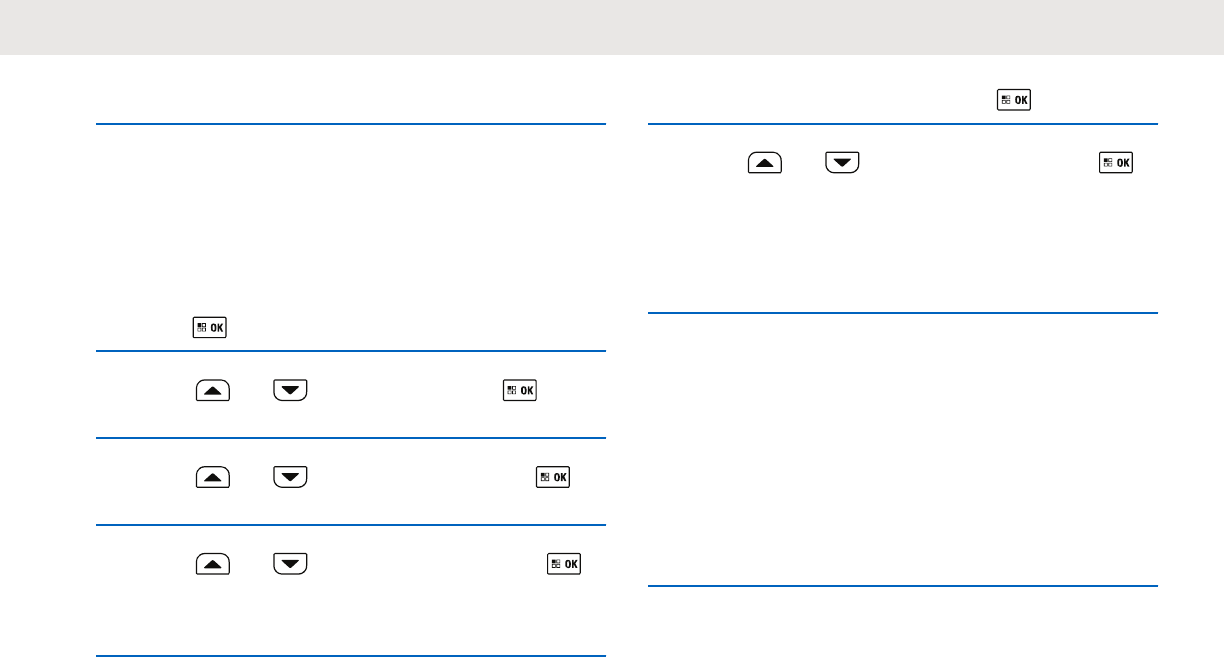Click the bottom blue divider in left column
Viewport: 1224px width, 657px height.
pyautogui.click(x=351, y=656)
